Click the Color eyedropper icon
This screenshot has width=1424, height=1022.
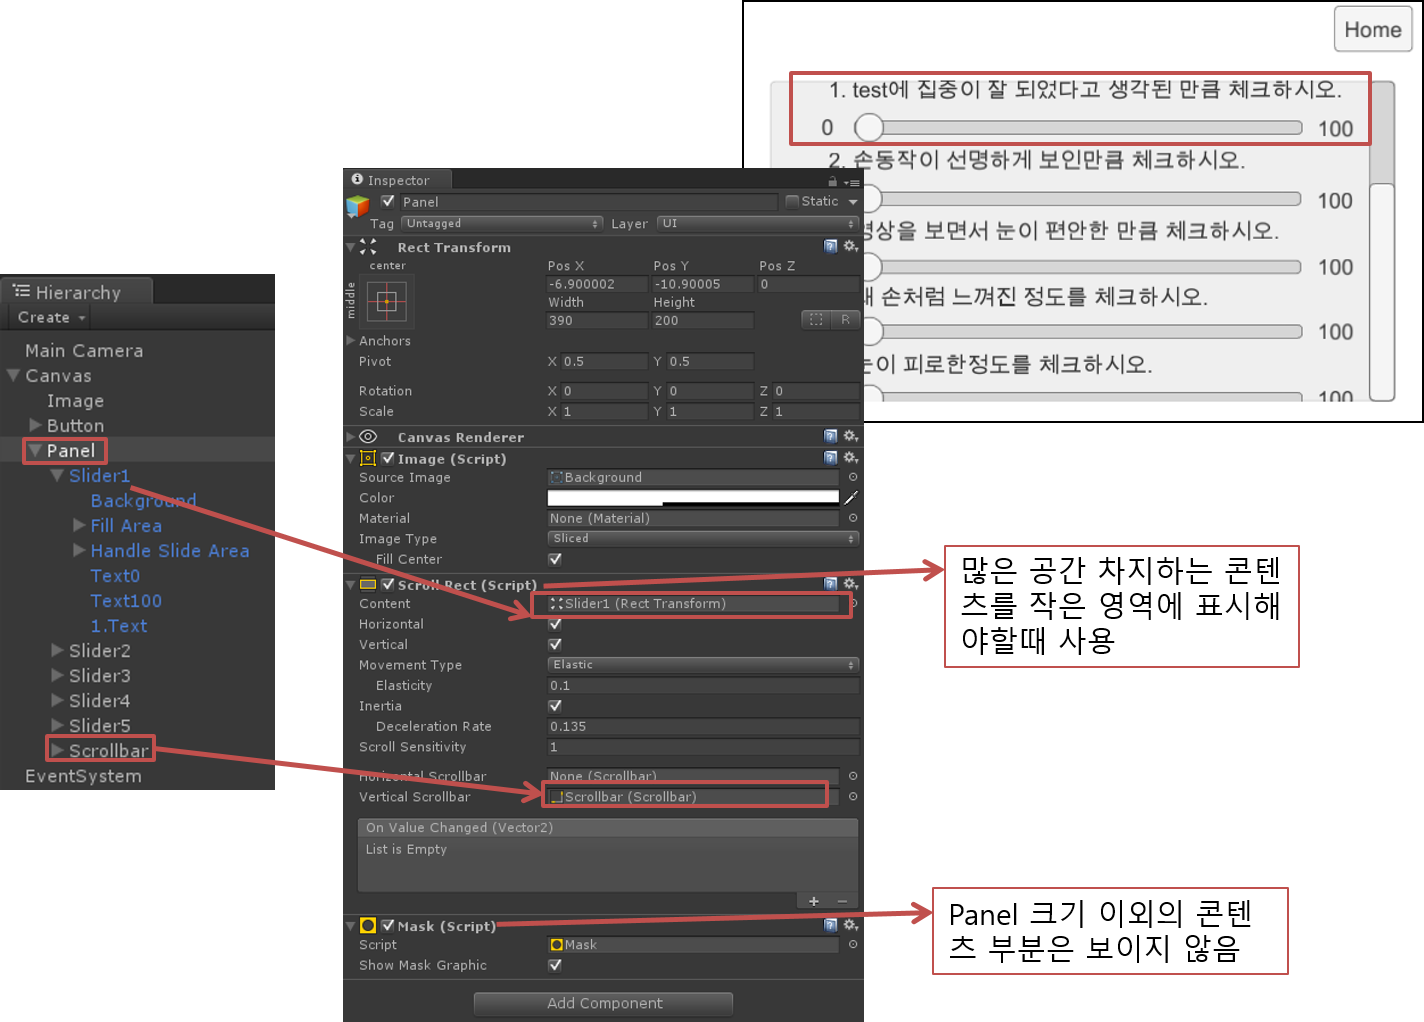click(x=851, y=497)
